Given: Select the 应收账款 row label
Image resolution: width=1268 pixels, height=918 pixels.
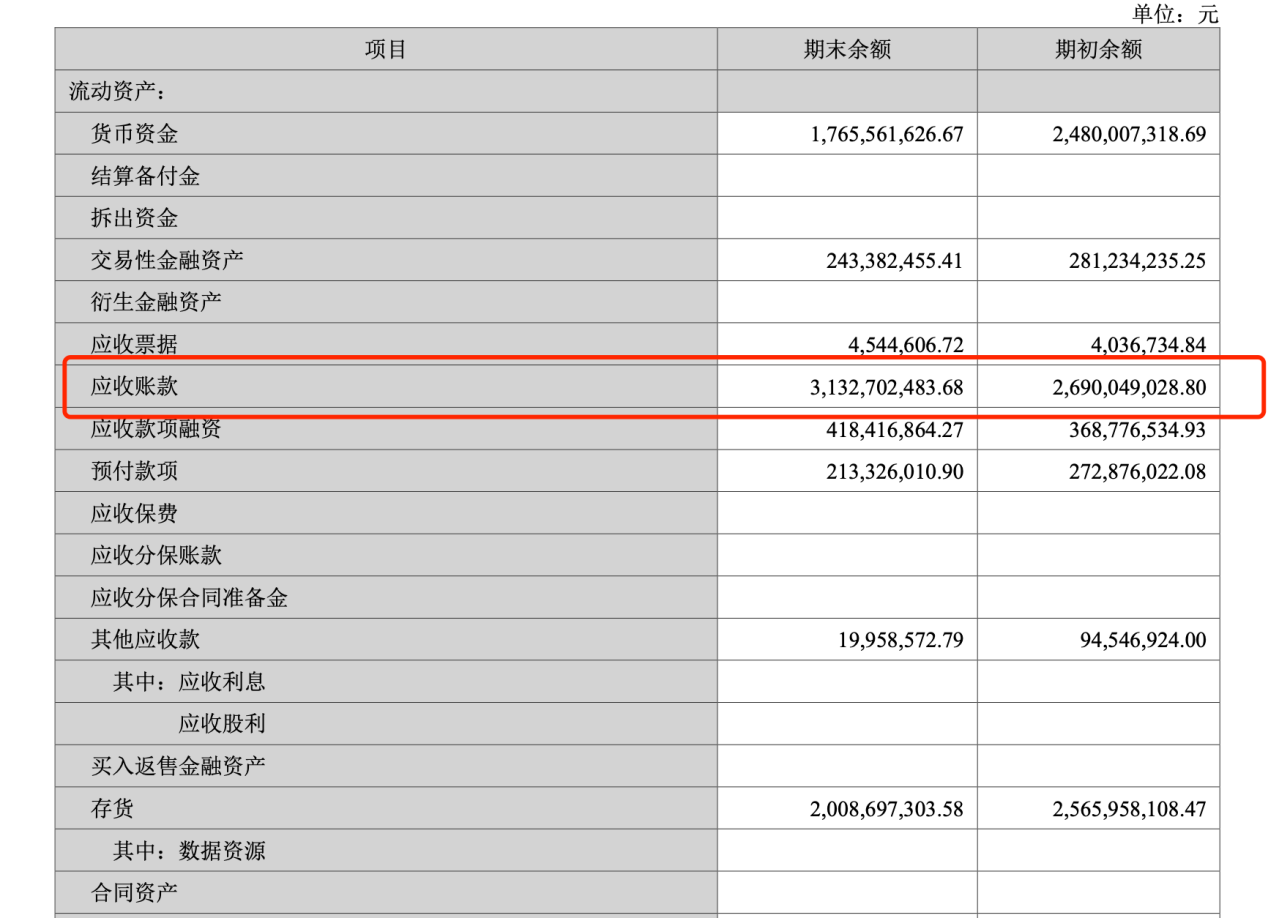Looking at the screenshot, I should point(134,387).
